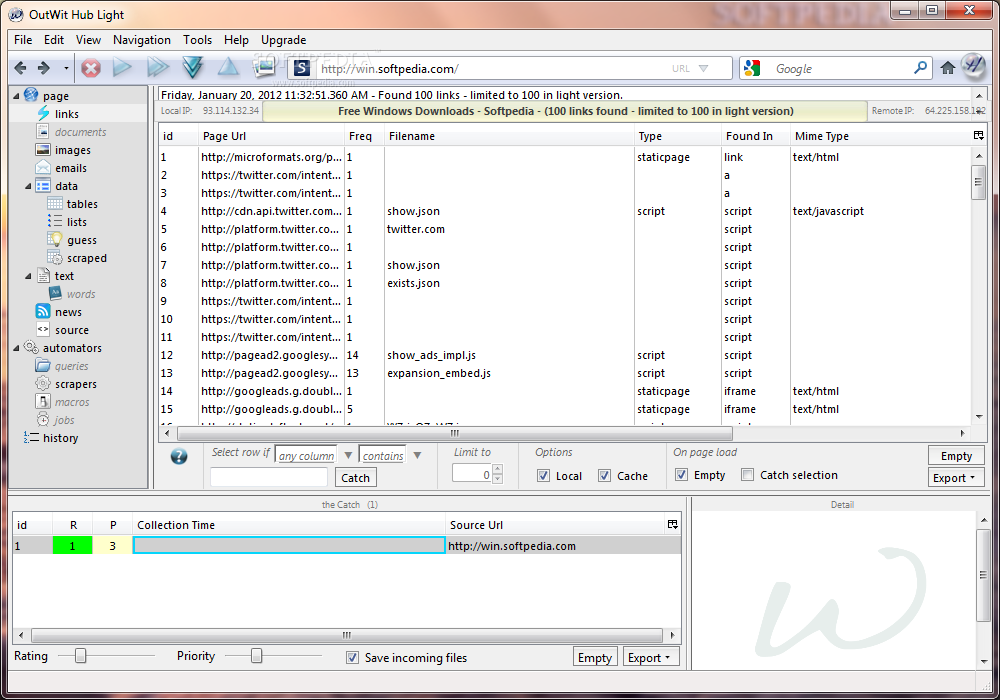Adjust the Rating slider
1000x700 pixels.
click(x=80, y=655)
